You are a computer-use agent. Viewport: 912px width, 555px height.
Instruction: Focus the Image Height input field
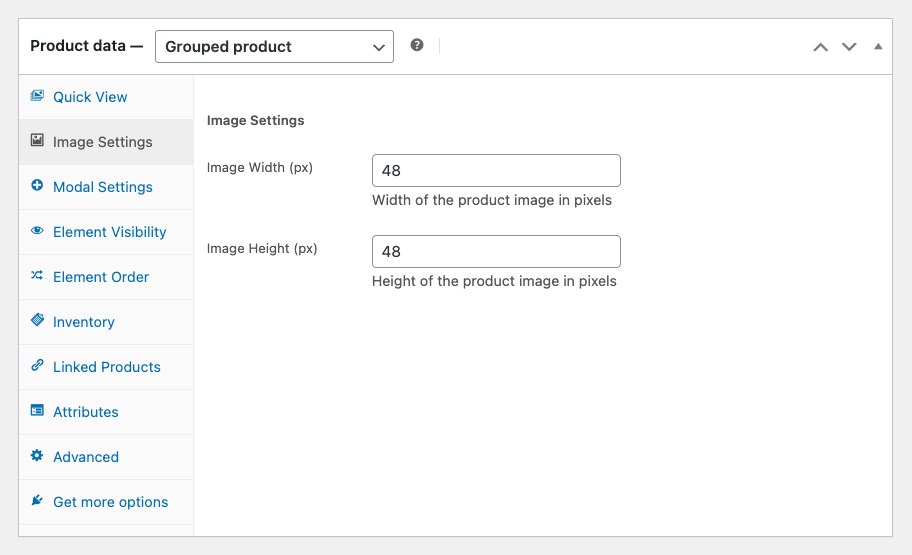[x=496, y=252]
